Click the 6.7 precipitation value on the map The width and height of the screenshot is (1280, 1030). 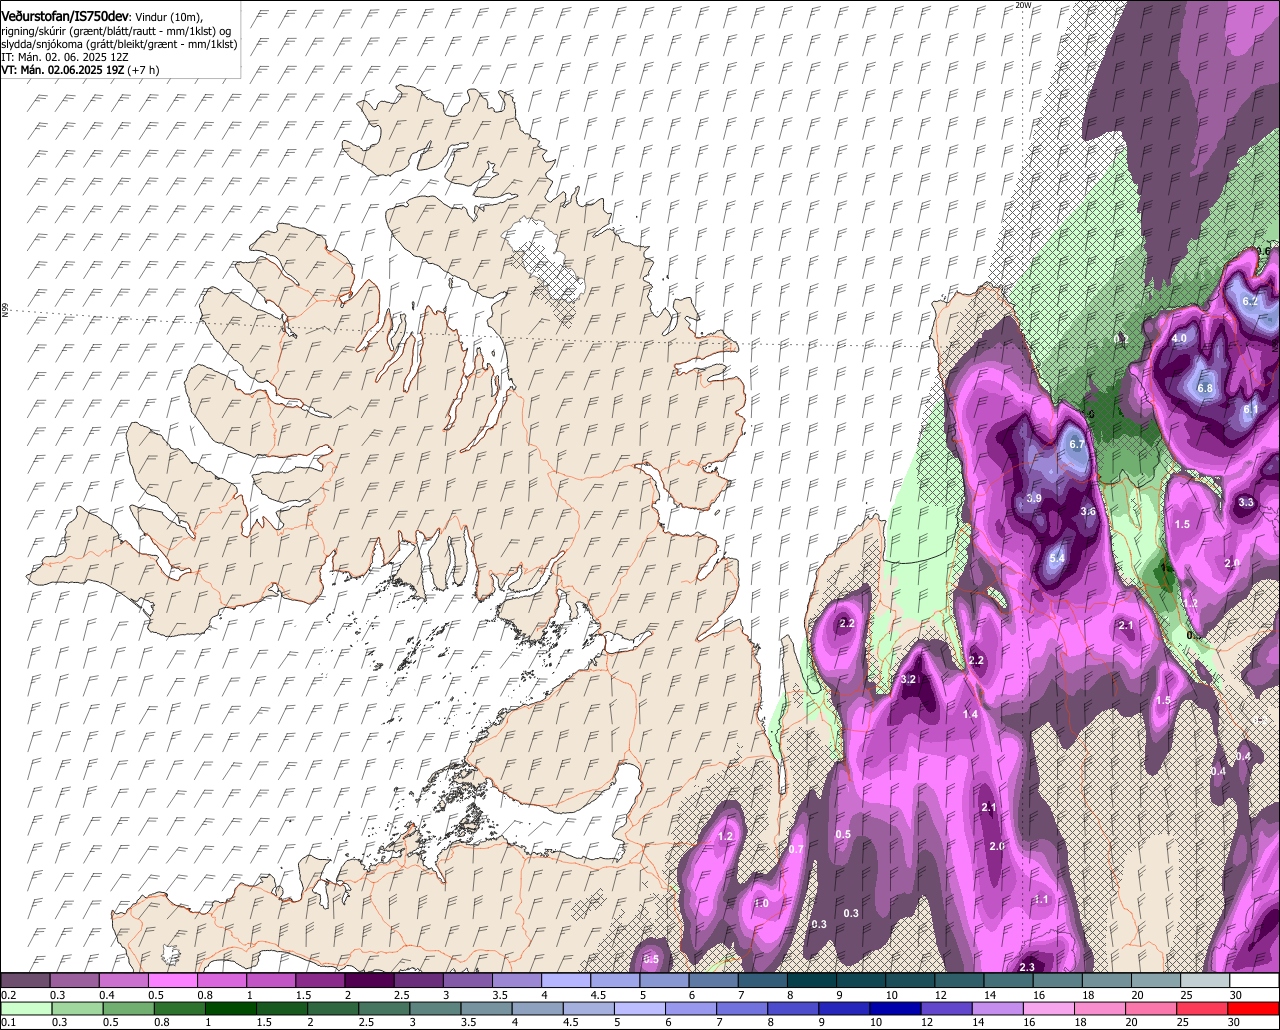click(x=1077, y=444)
